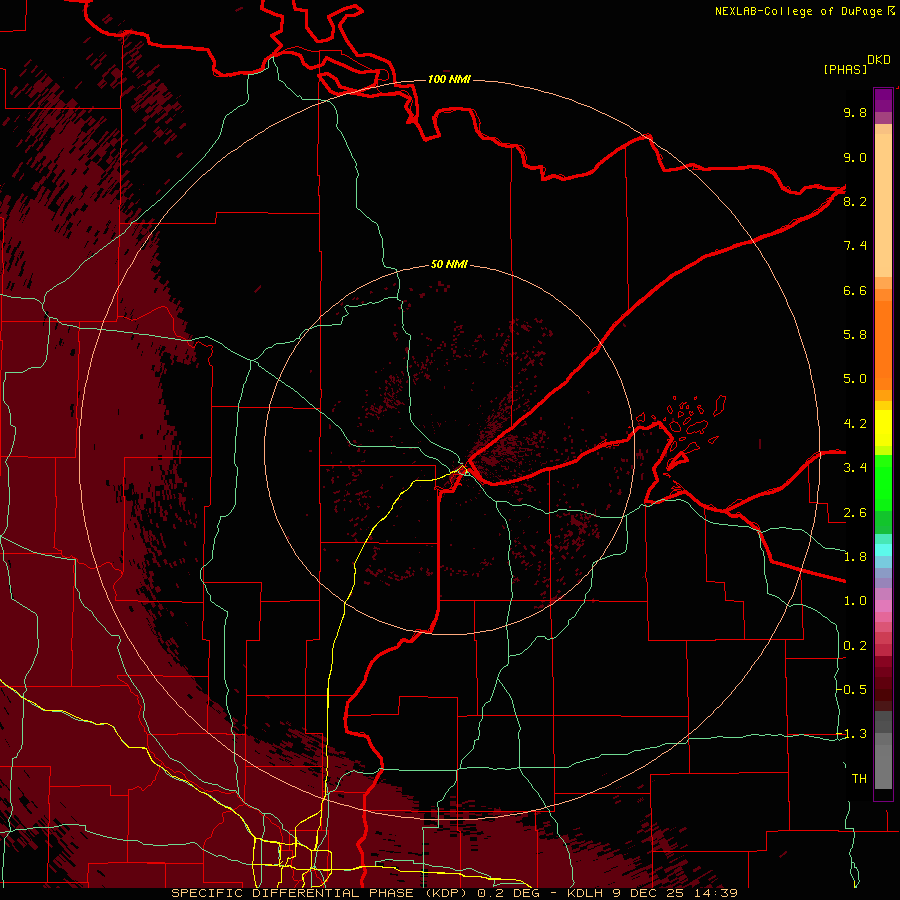Image resolution: width=900 pixels, height=900 pixels.
Task: Pick the yellow color bar segment
Action: coord(883,428)
